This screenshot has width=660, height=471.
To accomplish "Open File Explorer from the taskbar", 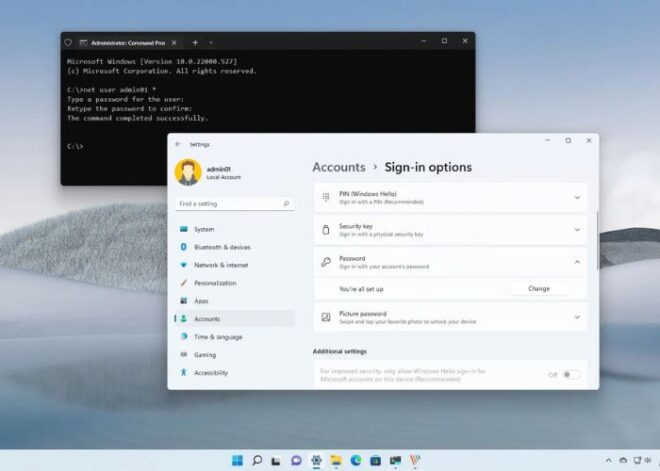I will click(336, 460).
